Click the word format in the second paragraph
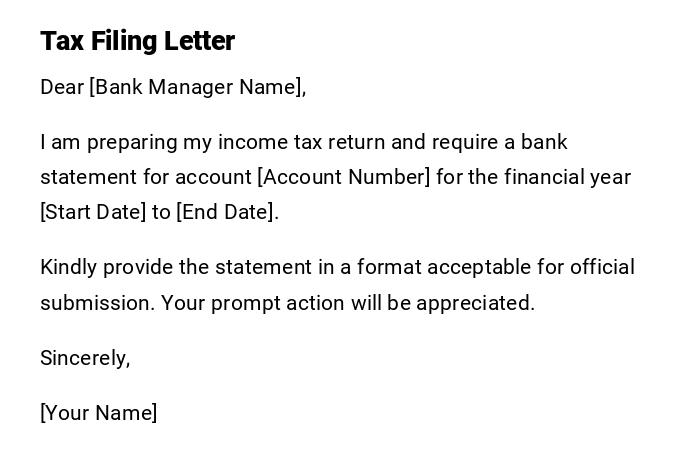This screenshot has height=475, width=700. [384, 268]
